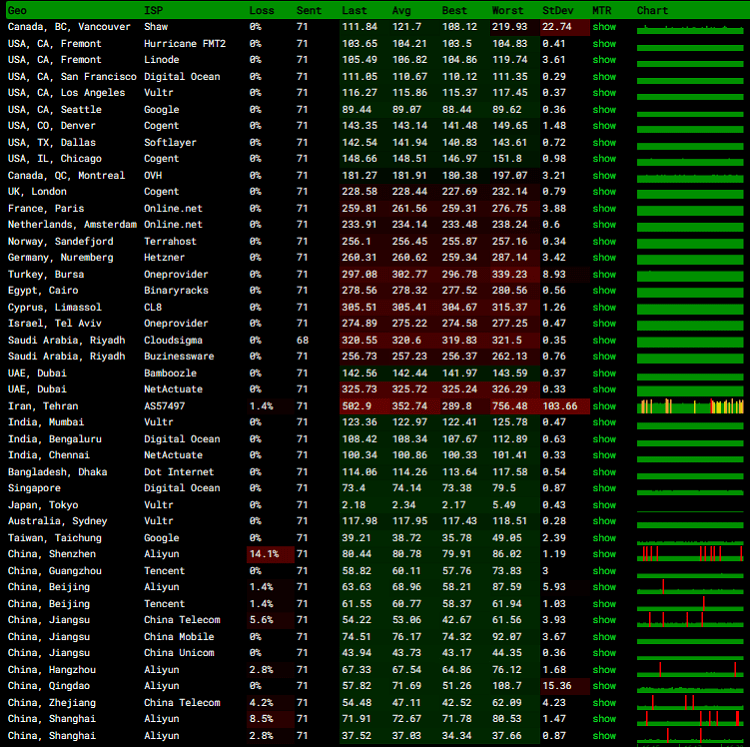
Task: Open MTR 'show' link for Vancouver Shaw
Action: pyautogui.click(x=604, y=27)
